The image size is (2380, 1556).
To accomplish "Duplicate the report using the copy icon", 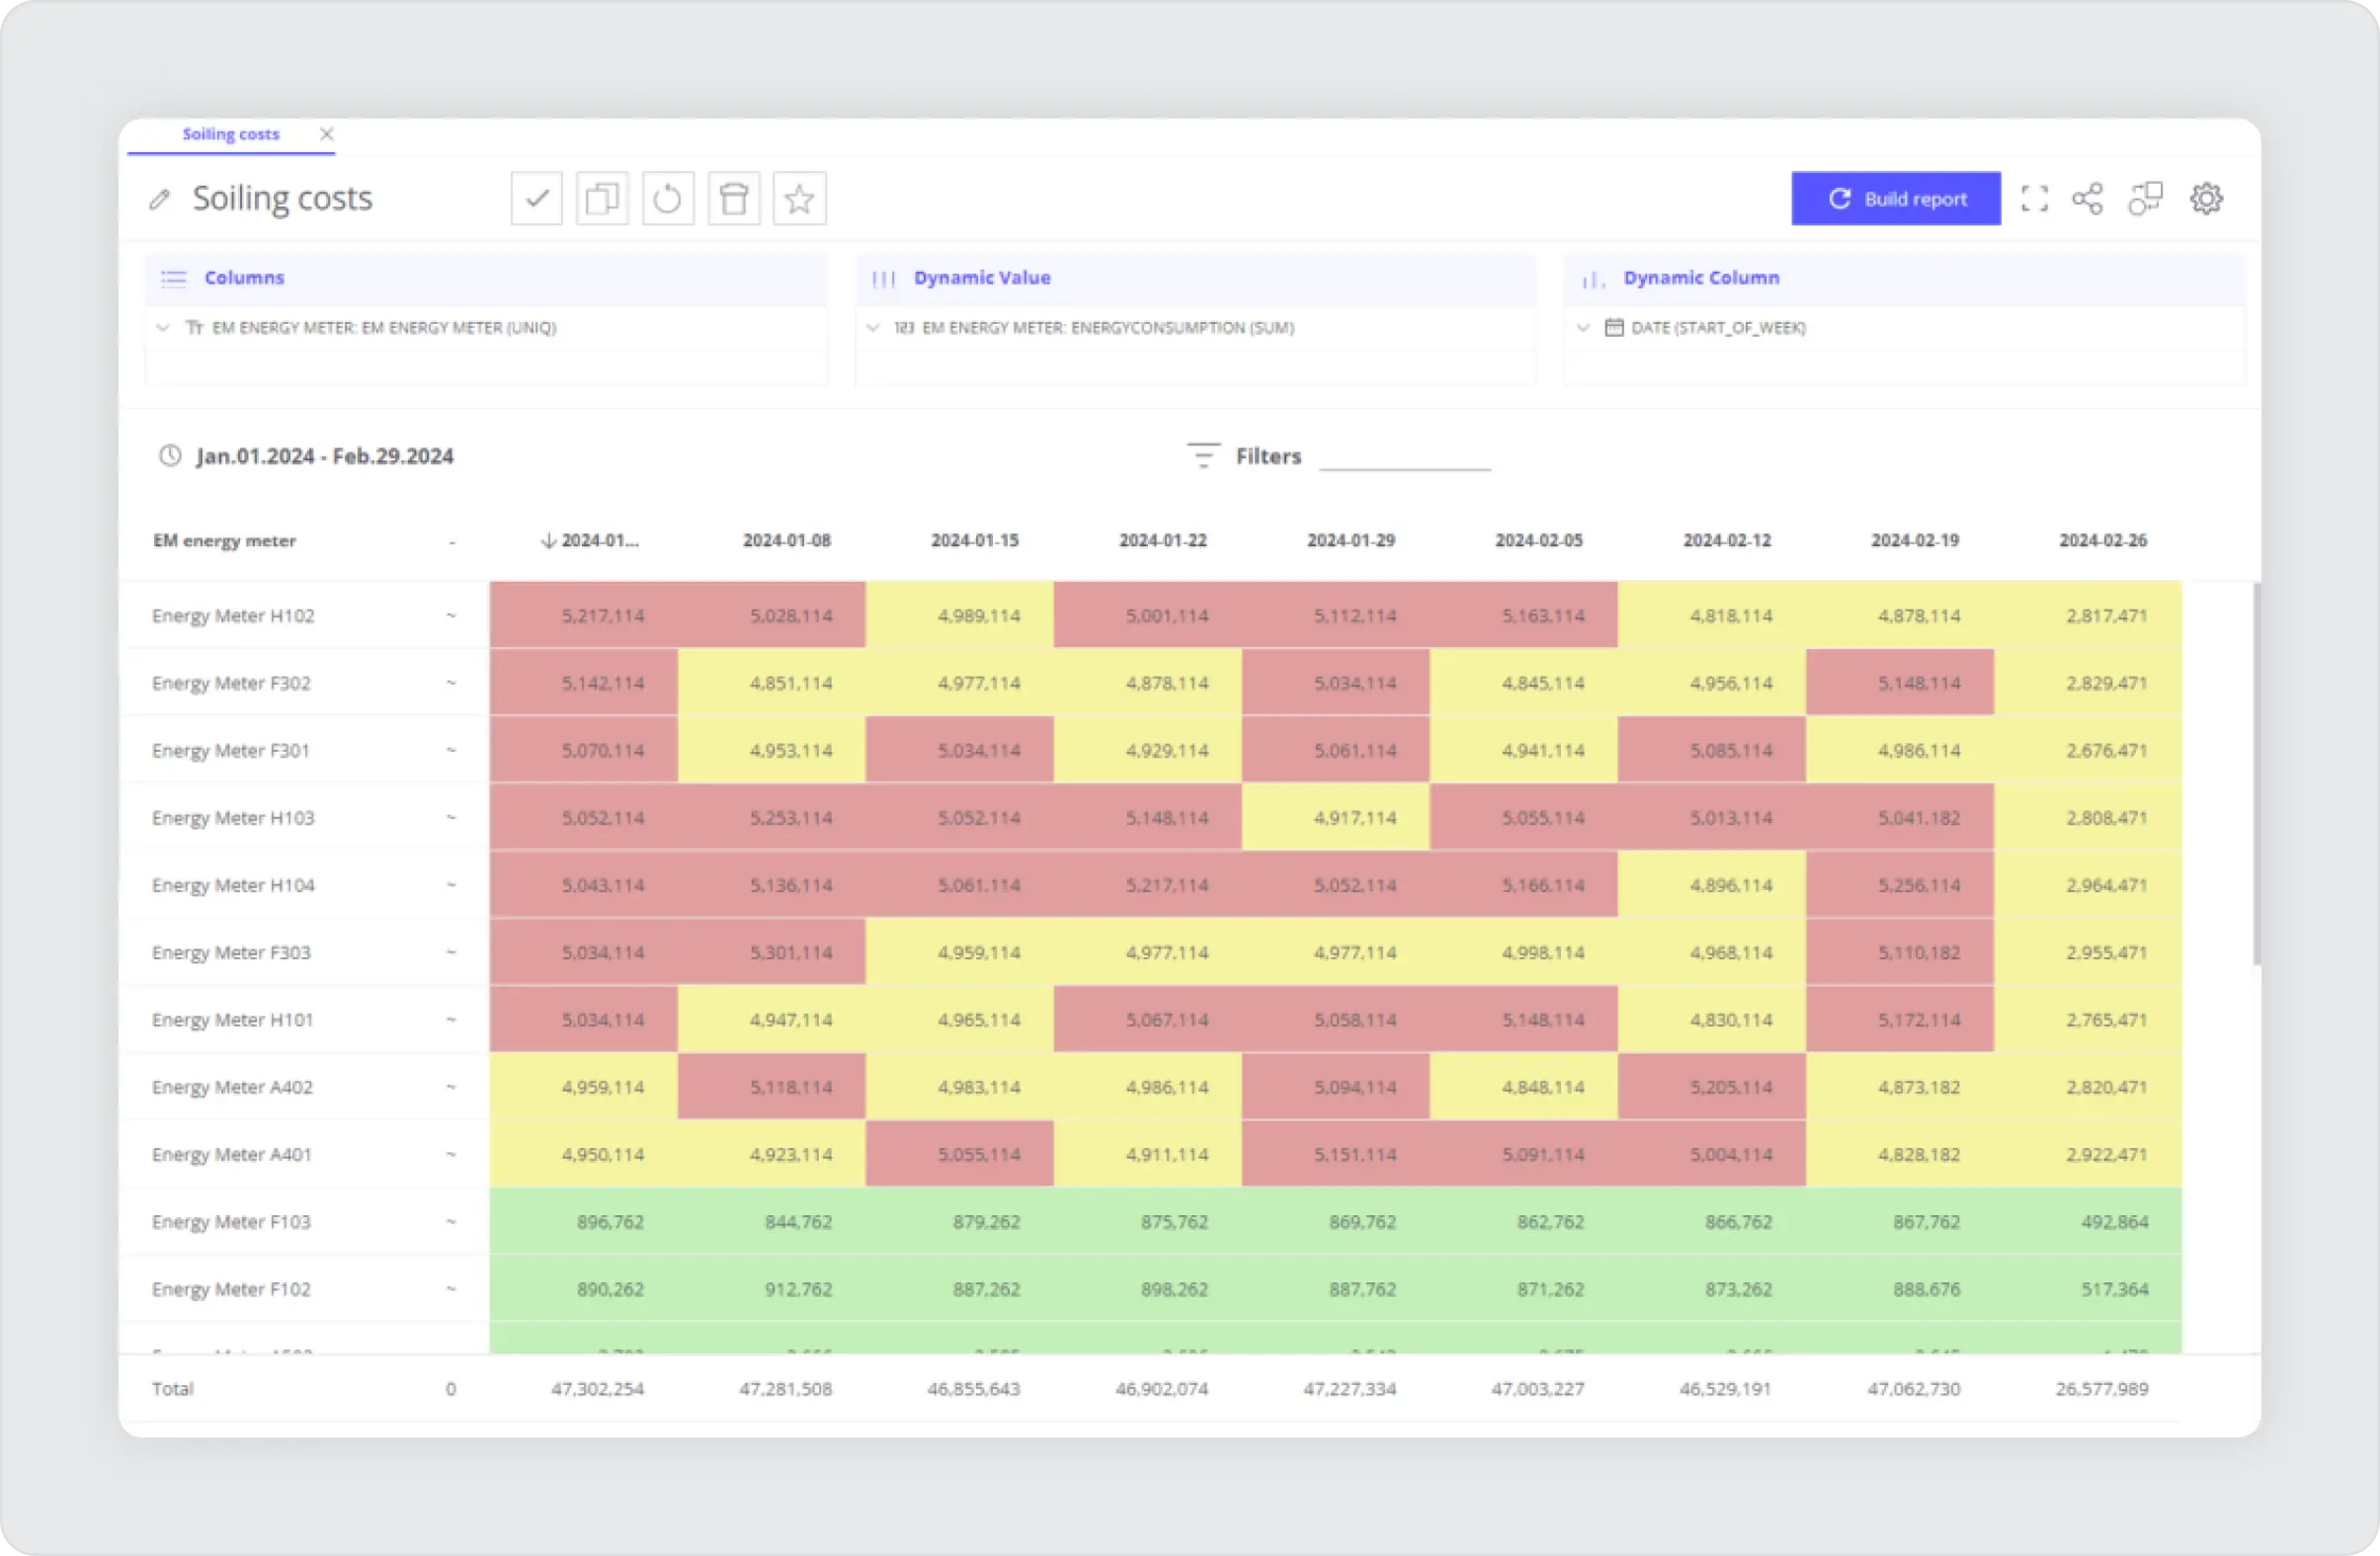I will (x=602, y=198).
